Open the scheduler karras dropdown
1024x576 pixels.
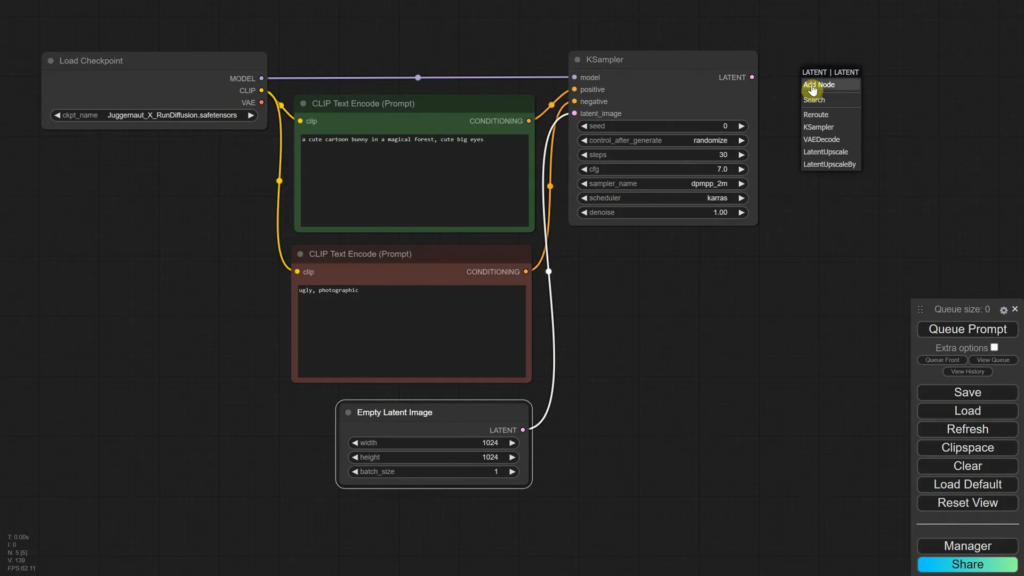pos(662,198)
